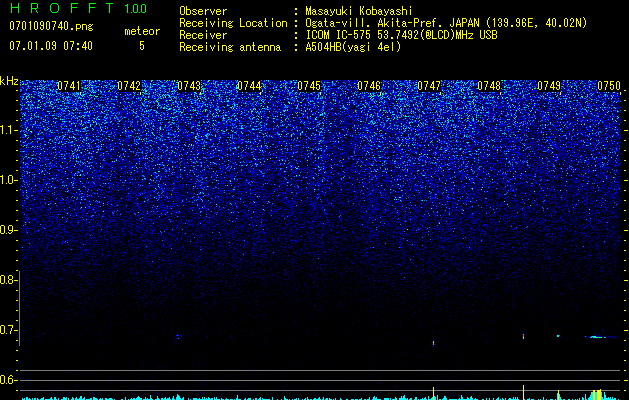The image size is (629, 400).
Task: Click the Observer label
Action: 203,11
